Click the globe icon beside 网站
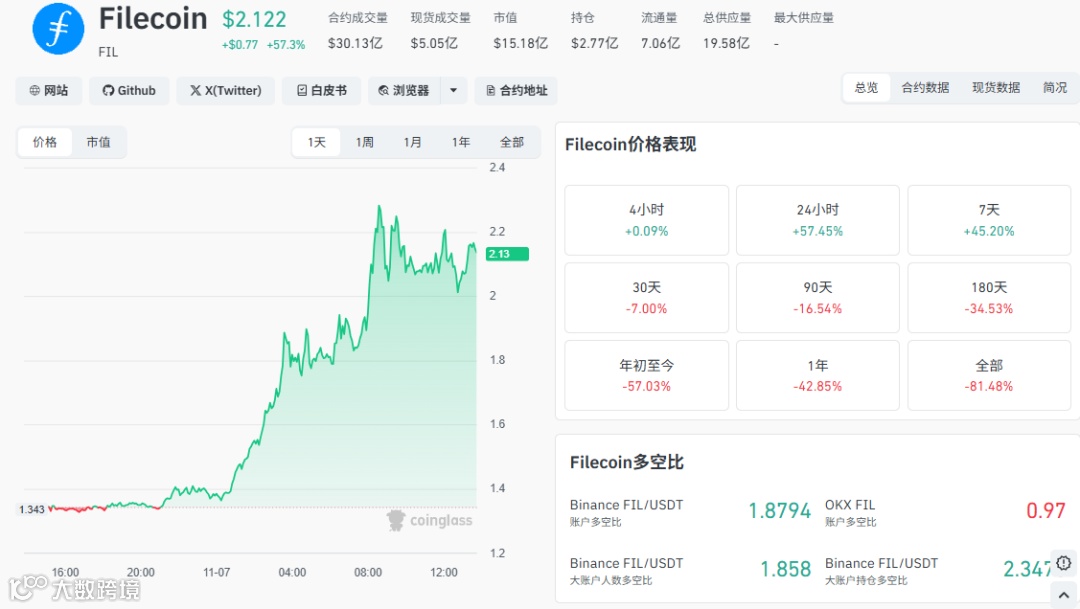Image resolution: width=1080 pixels, height=609 pixels. pyautogui.click(x=34, y=90)
